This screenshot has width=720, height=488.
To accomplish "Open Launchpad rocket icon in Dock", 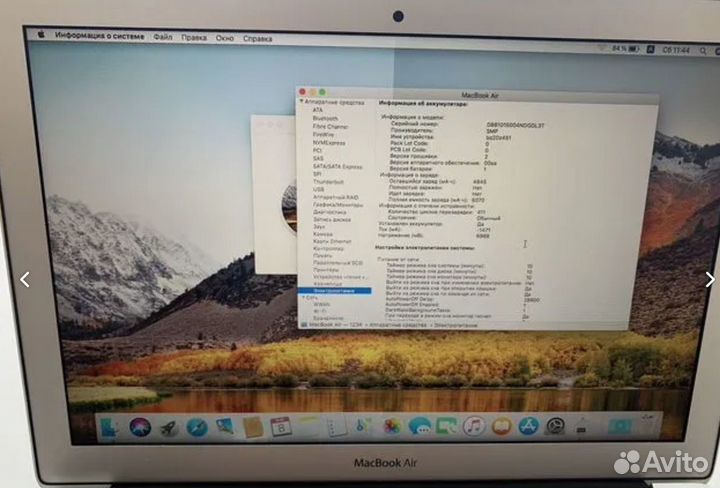I will pyautogui.click(x=169, y=428).
